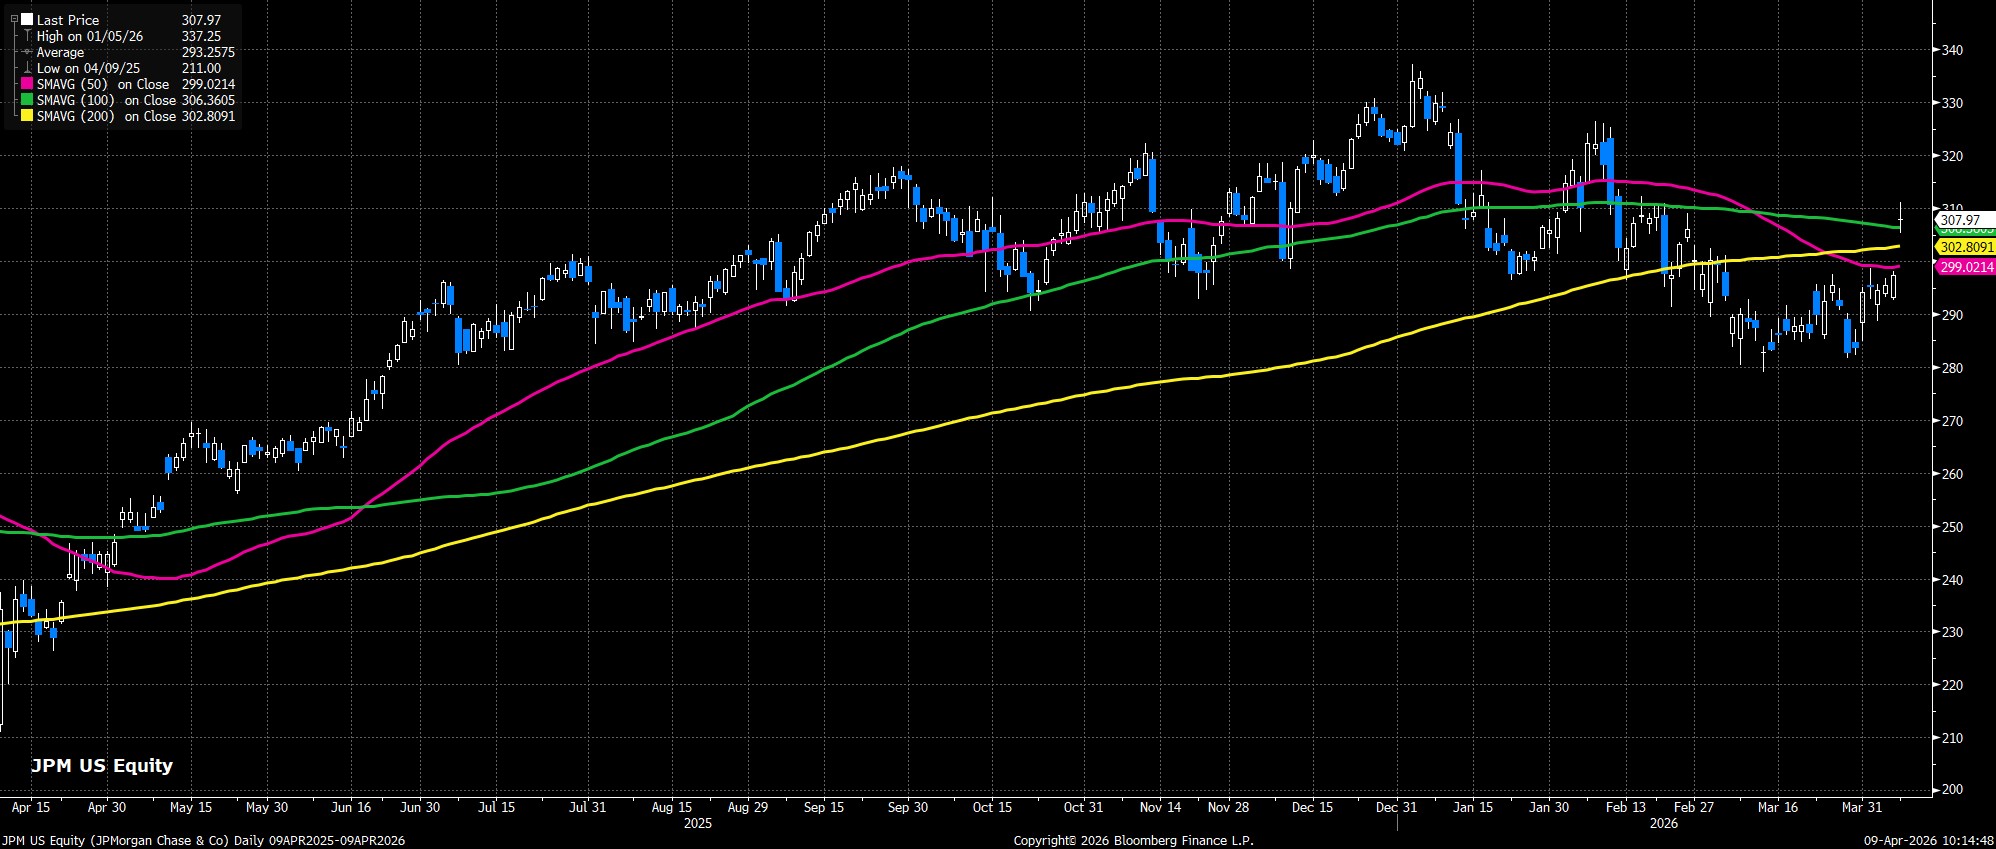The width and height of the screenshot is (1996, 849).
Task: Click the Average marker icon in legend
Action: coord(28,52)
